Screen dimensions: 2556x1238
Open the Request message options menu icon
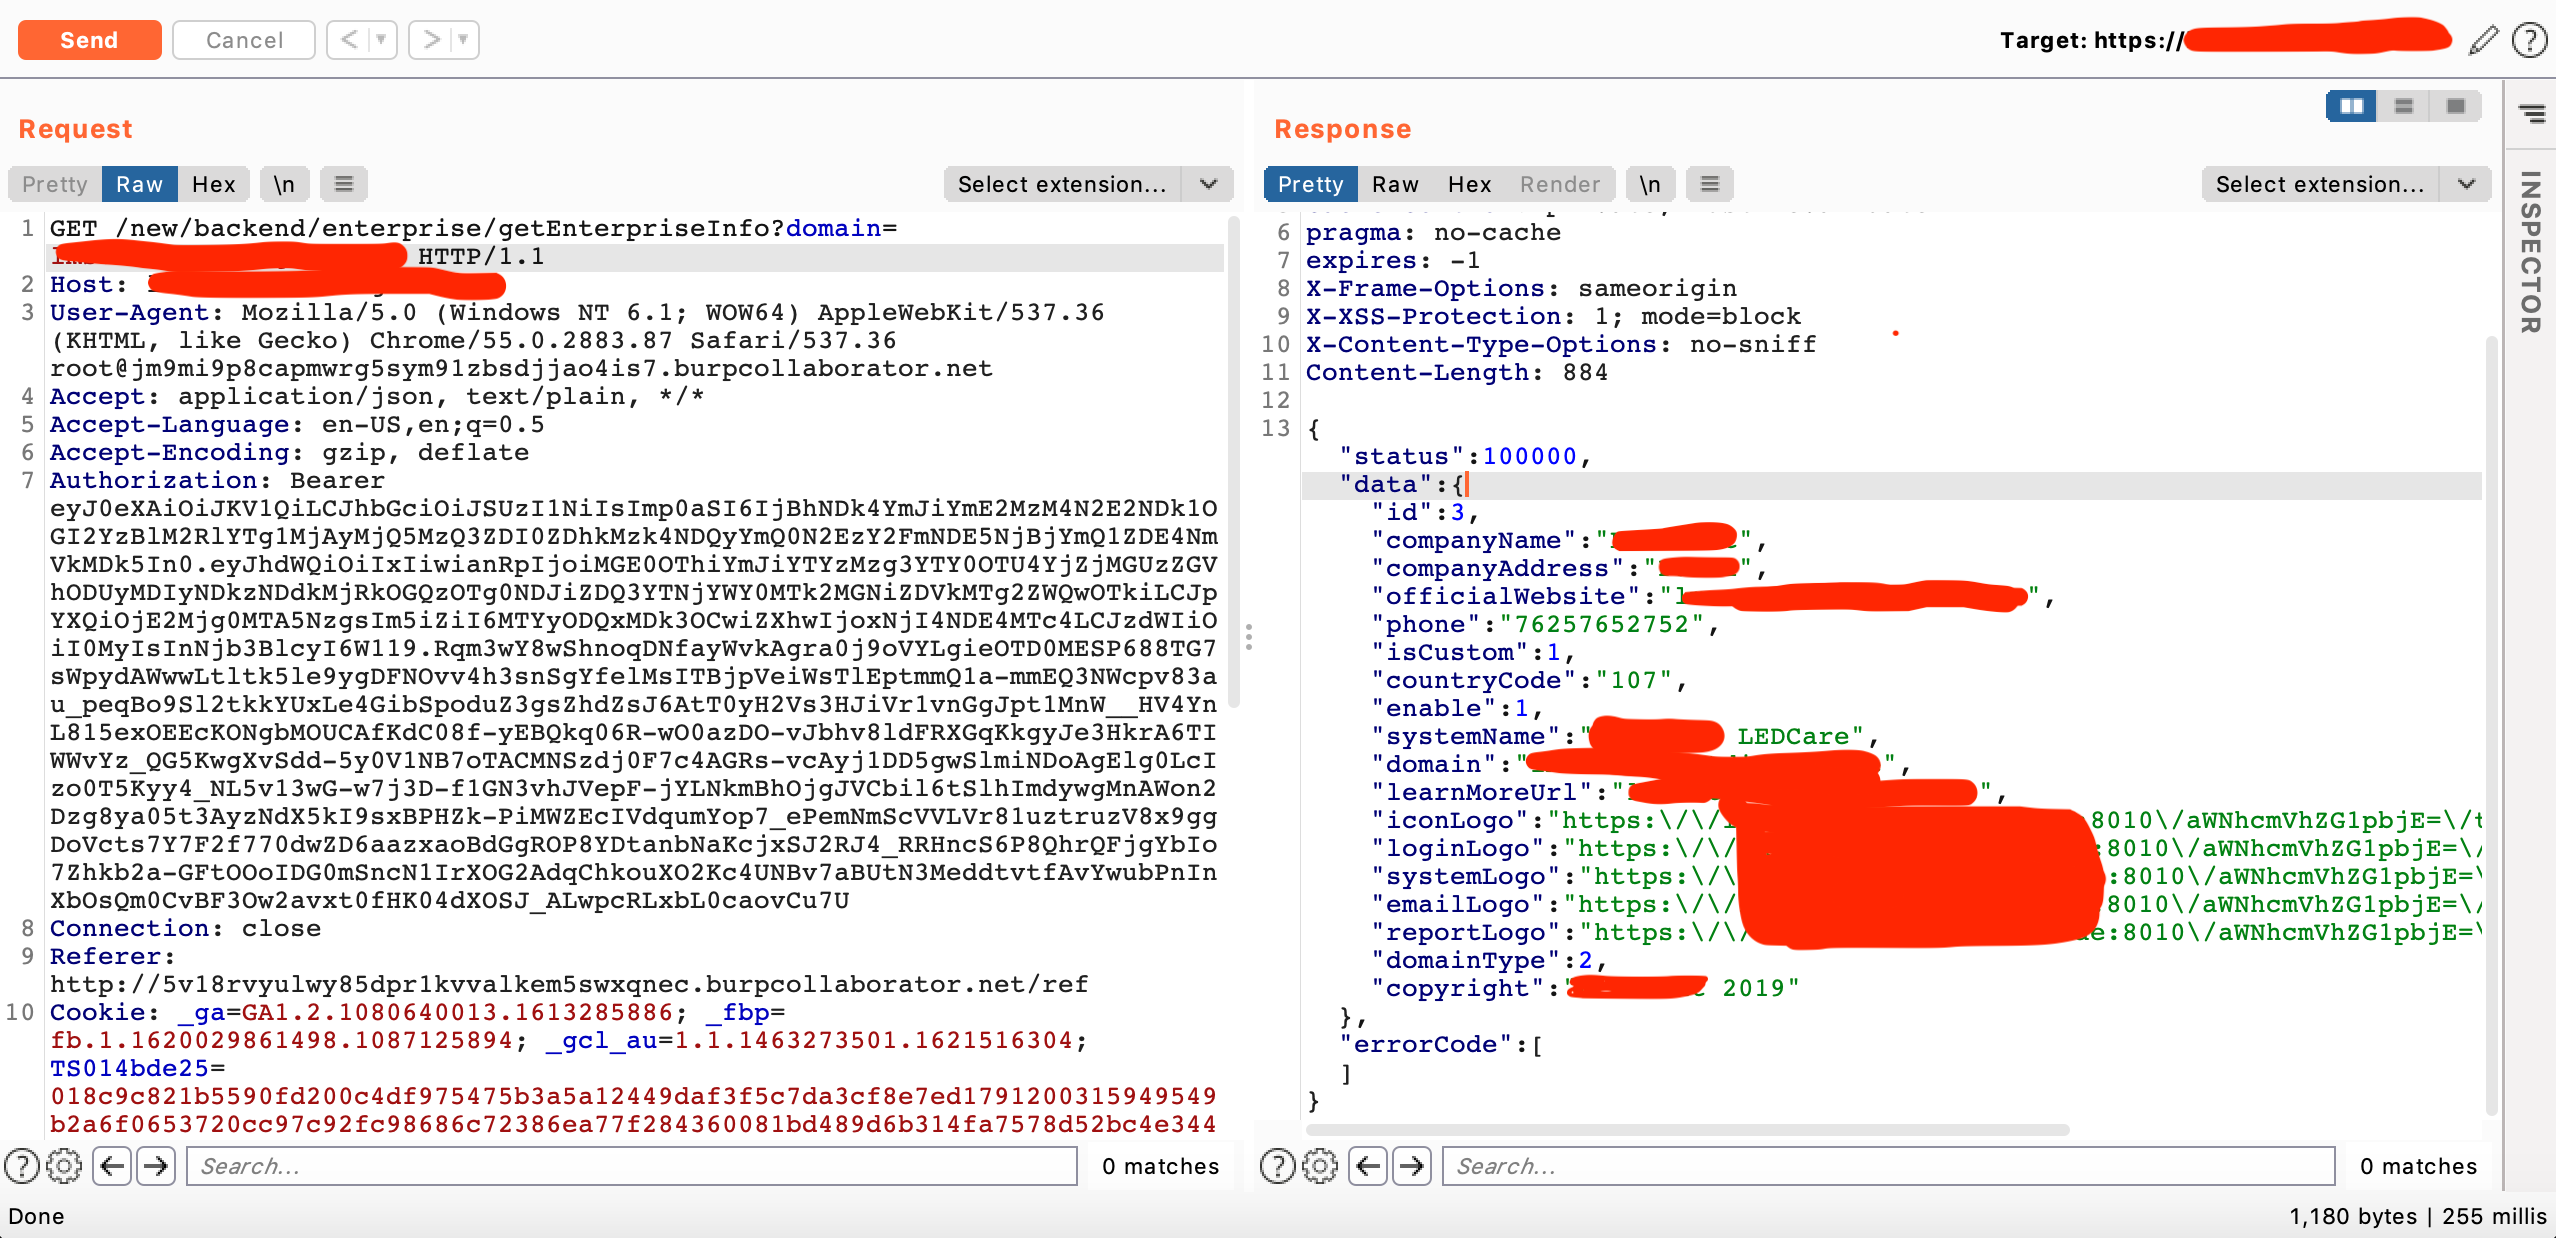[343, 184]
